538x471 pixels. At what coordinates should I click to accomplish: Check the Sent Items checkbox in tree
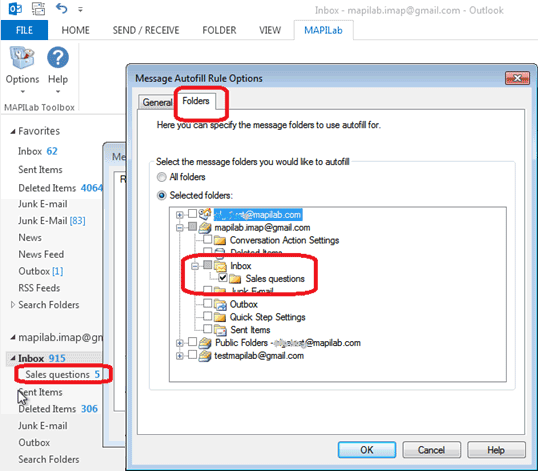(x=208, y=329)
